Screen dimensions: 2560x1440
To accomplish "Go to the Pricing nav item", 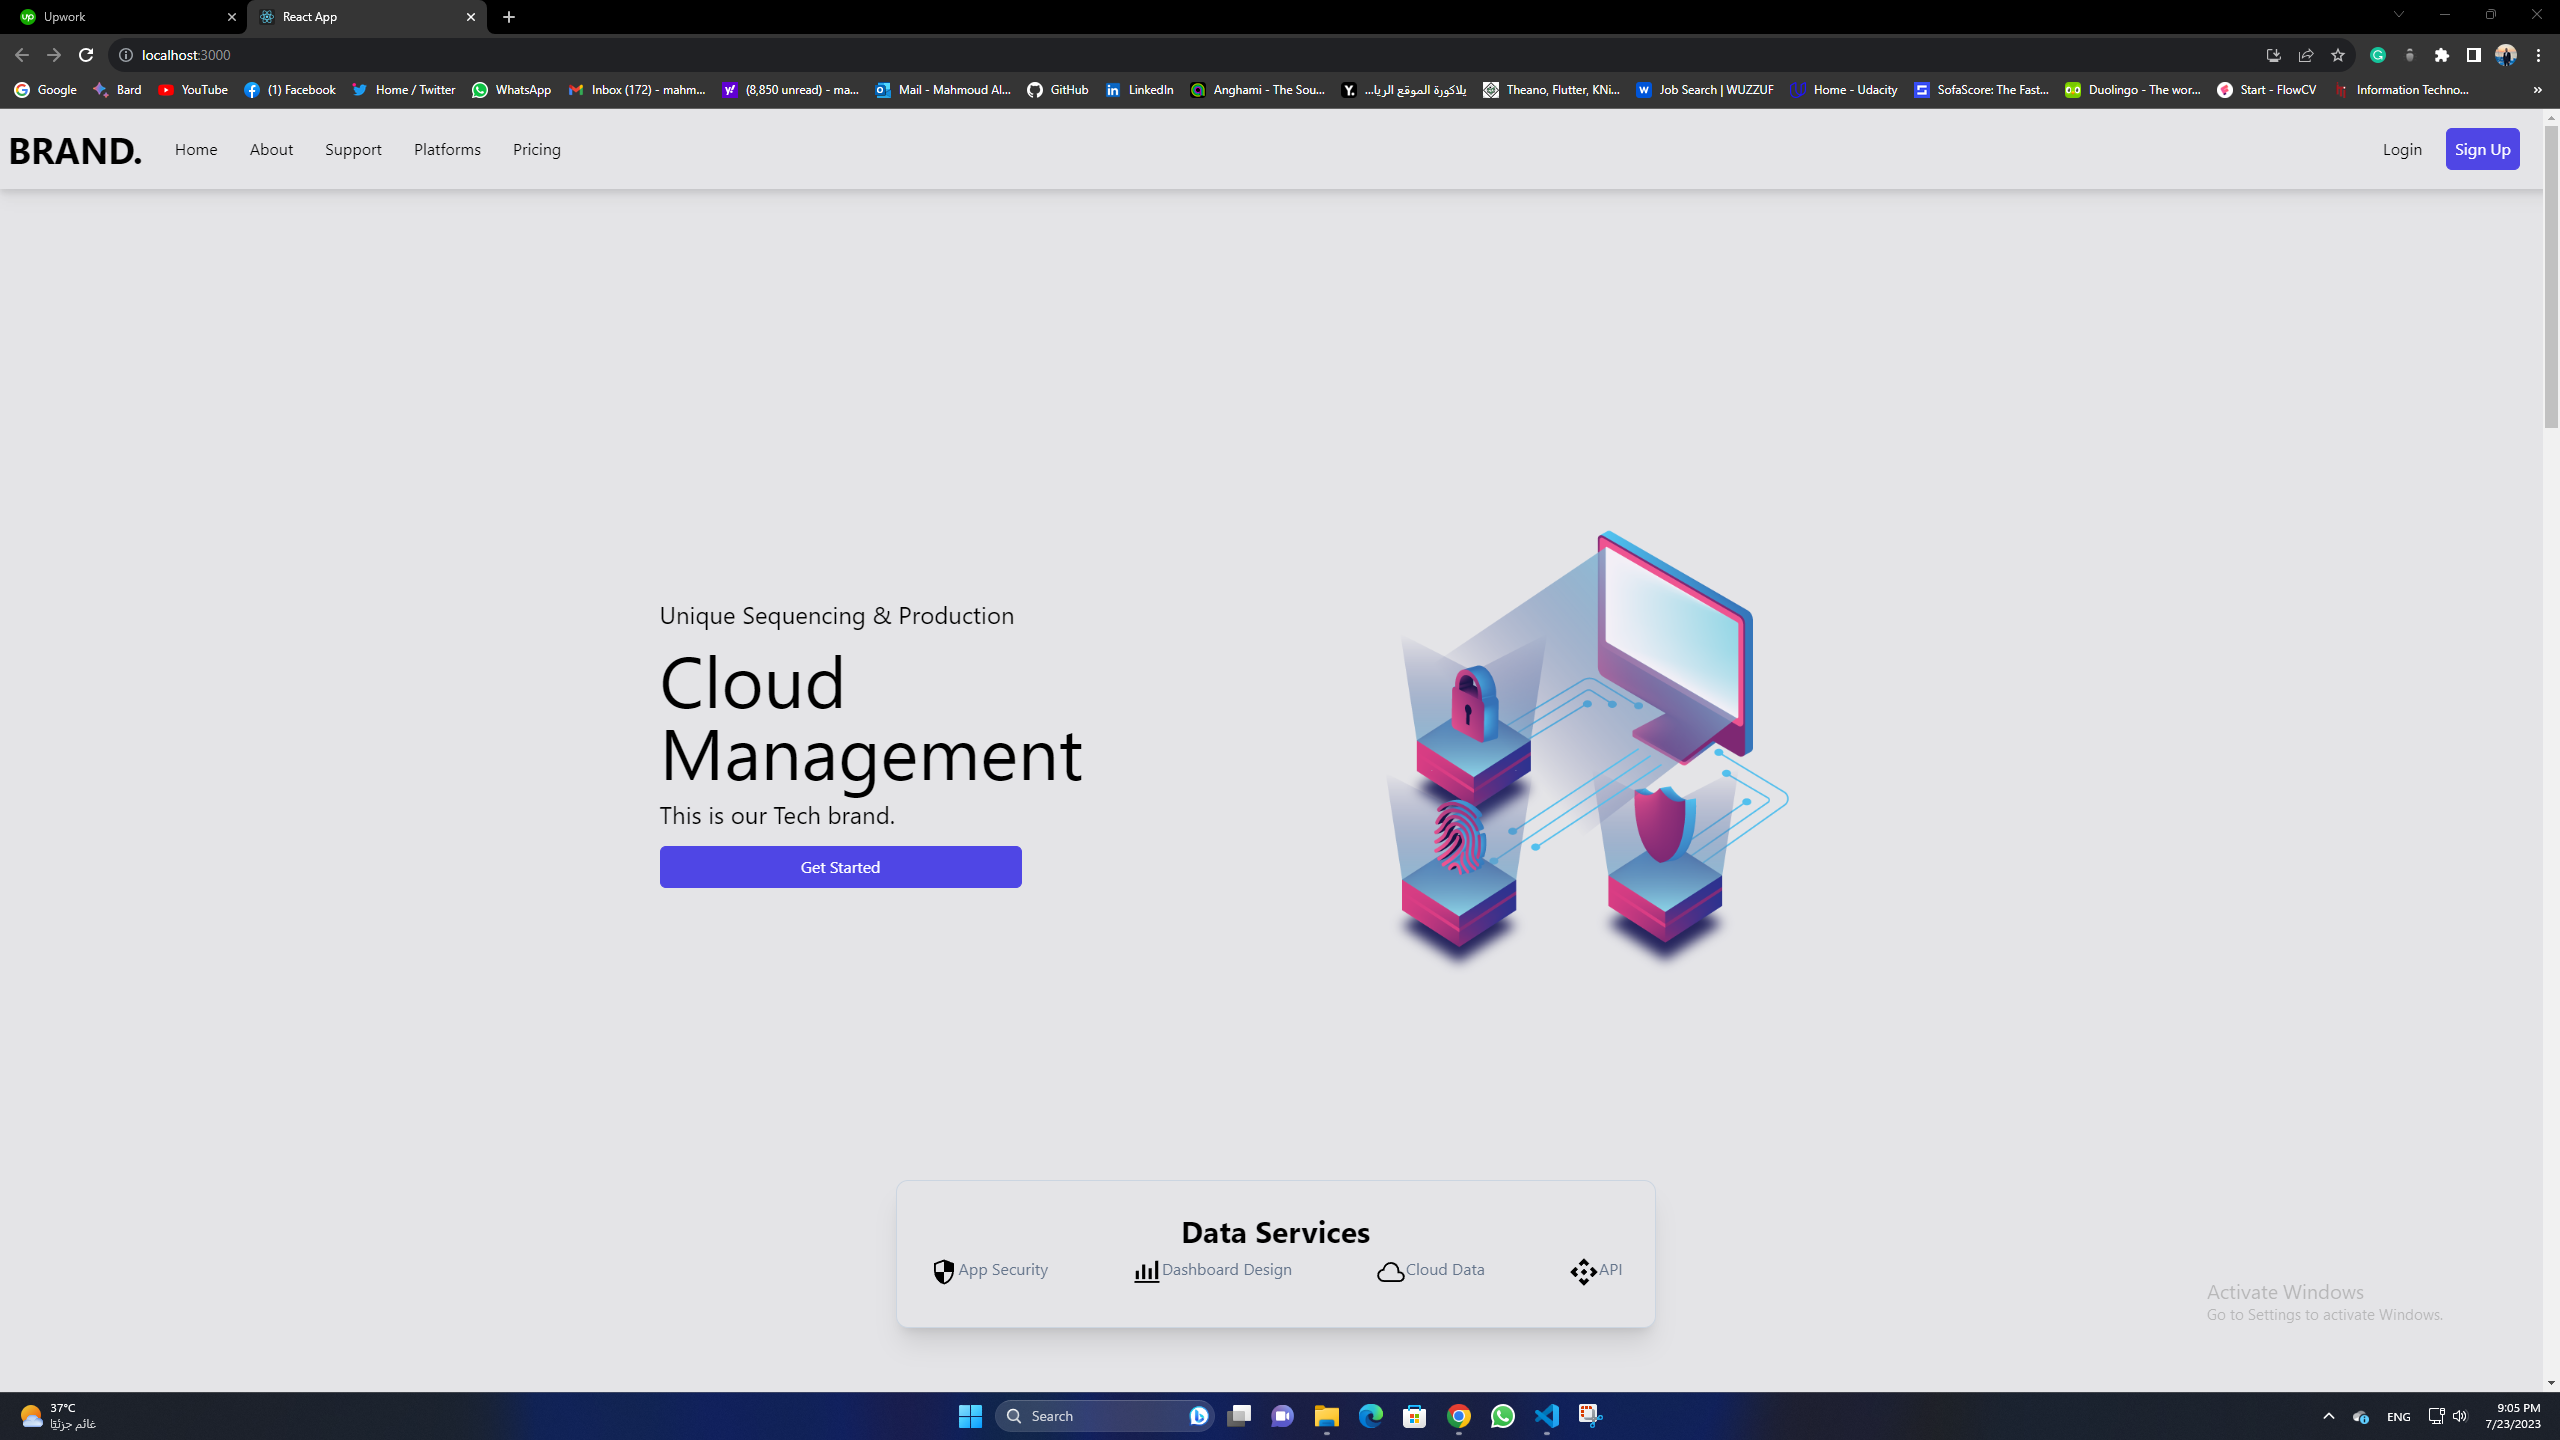I will click(x=536, y=149).
